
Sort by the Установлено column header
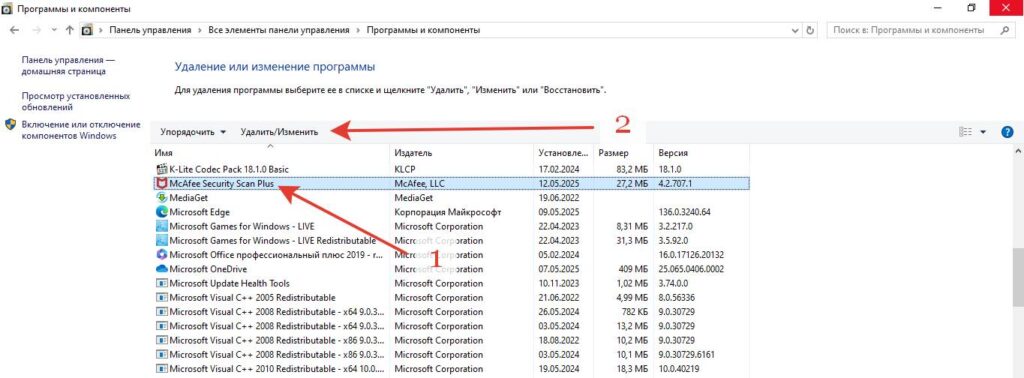564,153
